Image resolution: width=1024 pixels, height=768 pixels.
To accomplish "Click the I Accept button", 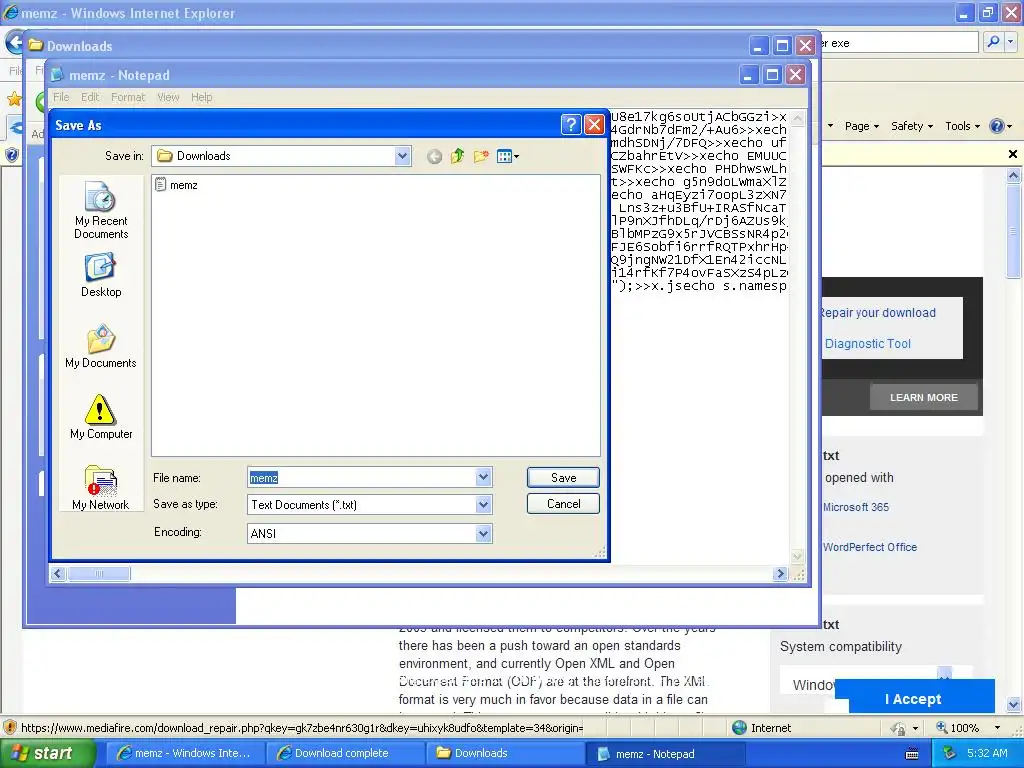I will coord(914,698).
